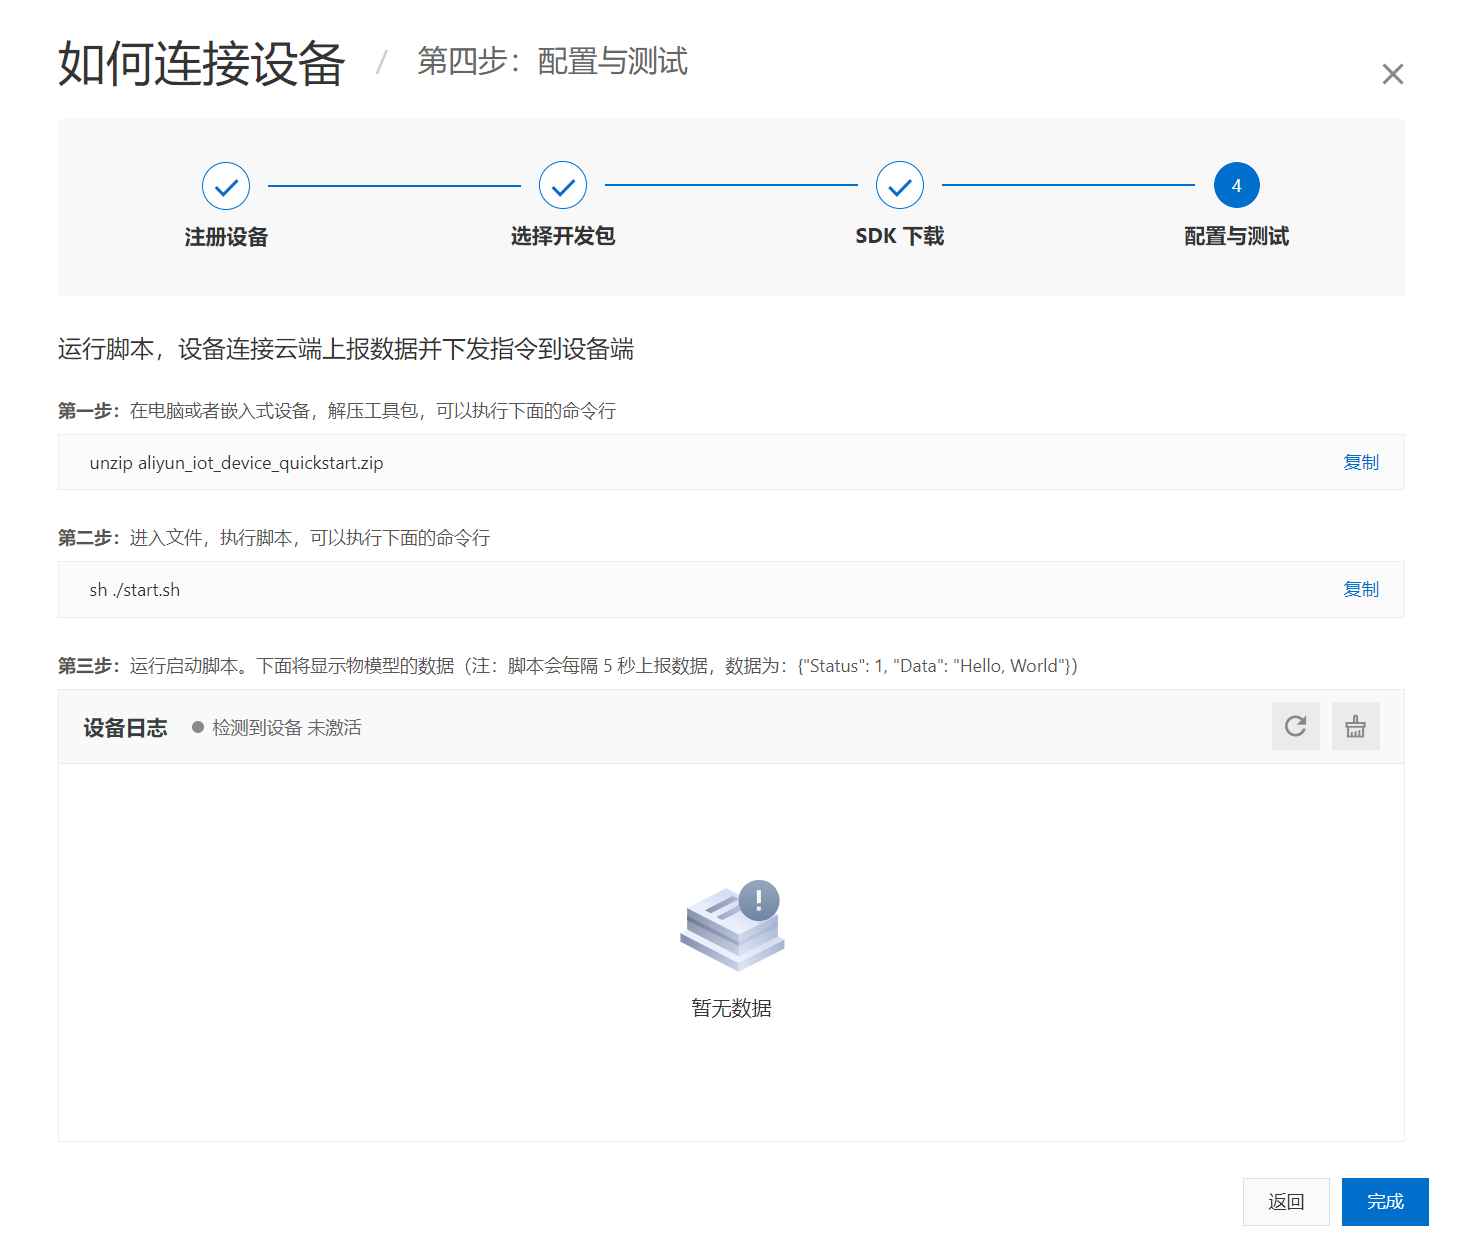Viewport: 1464px width, 1249px height.
Task: Copy the unzip command via 复制
Action: 1361,462
